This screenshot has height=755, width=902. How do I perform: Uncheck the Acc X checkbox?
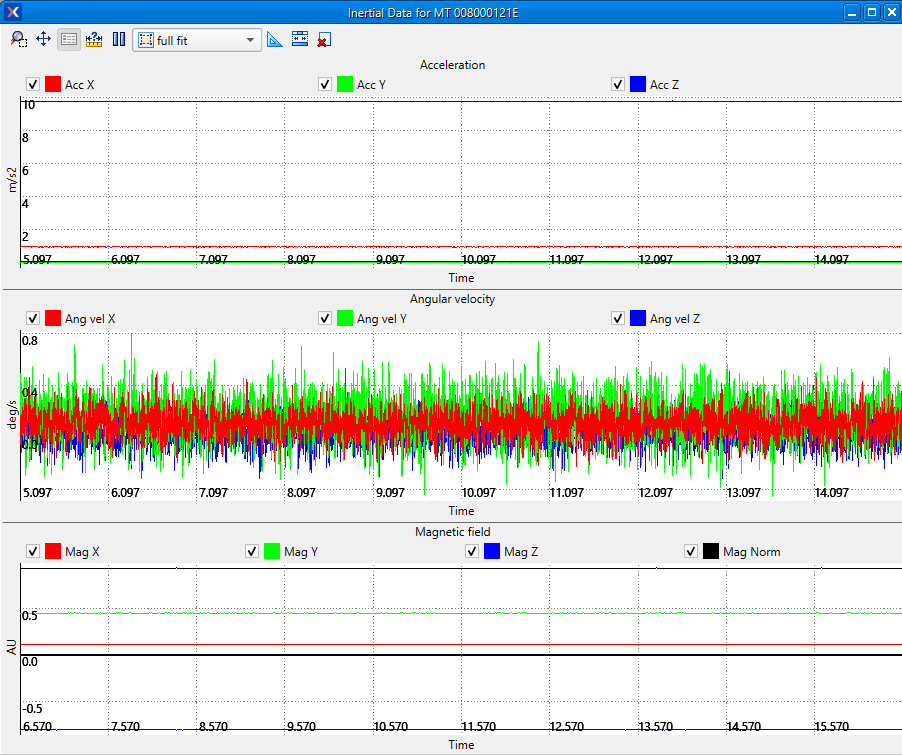point(33,84)
